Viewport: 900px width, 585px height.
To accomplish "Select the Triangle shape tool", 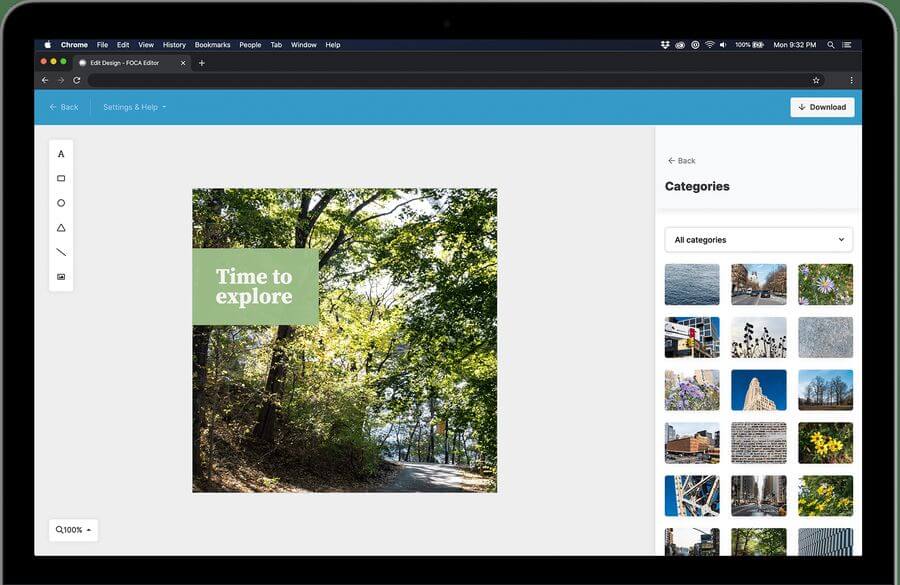I will (61, 228).
